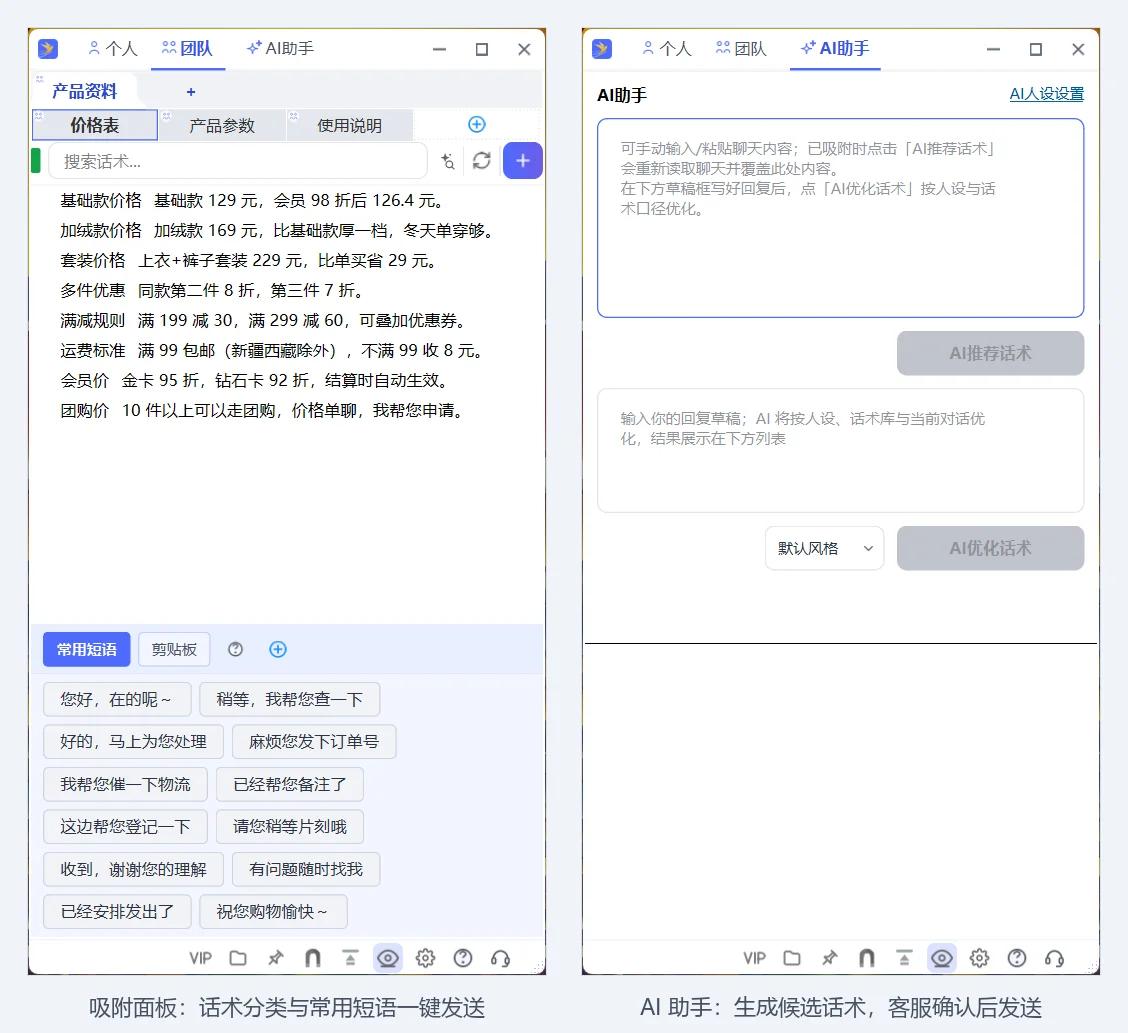Select the 常用短语 tab
This screenshot has width=1128, height=1033.
click(86, 650)
